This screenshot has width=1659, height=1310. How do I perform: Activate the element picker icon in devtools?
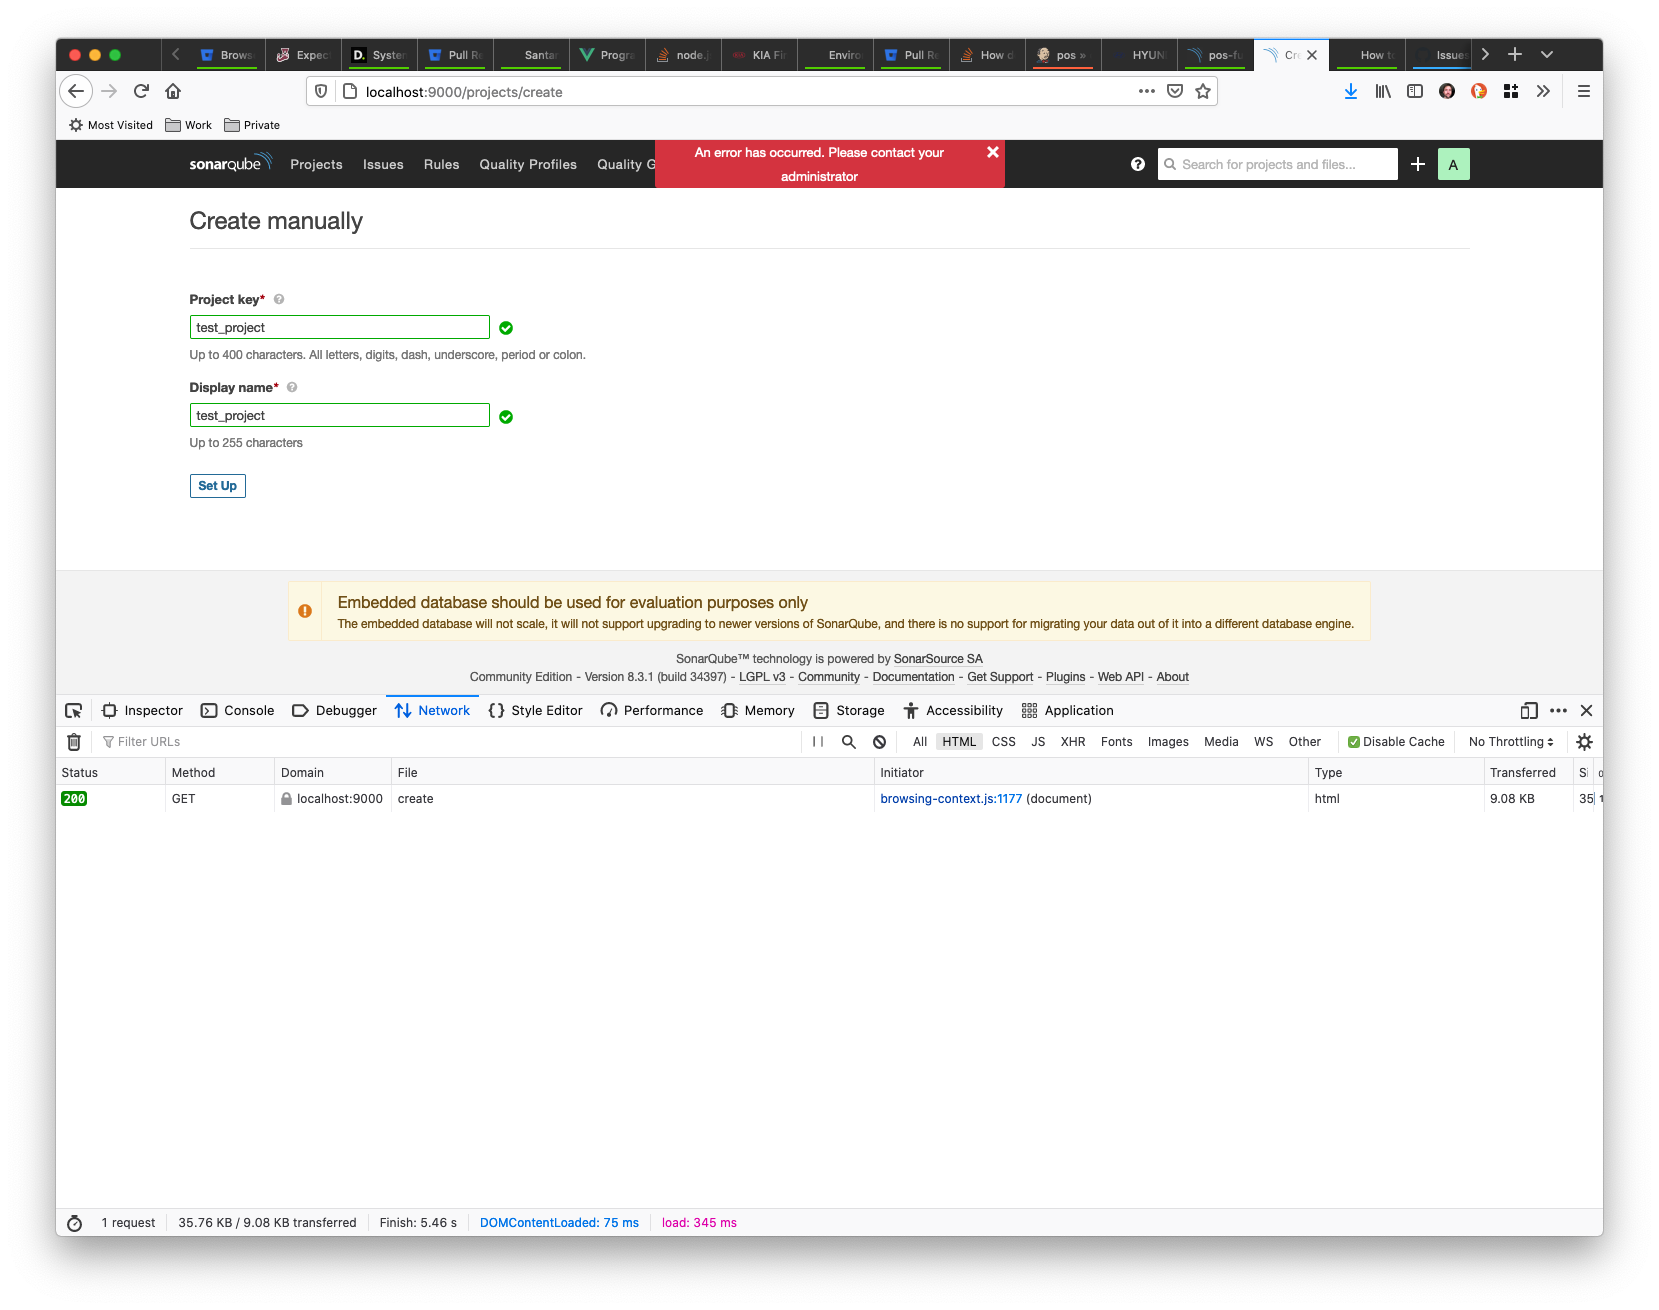73,710
